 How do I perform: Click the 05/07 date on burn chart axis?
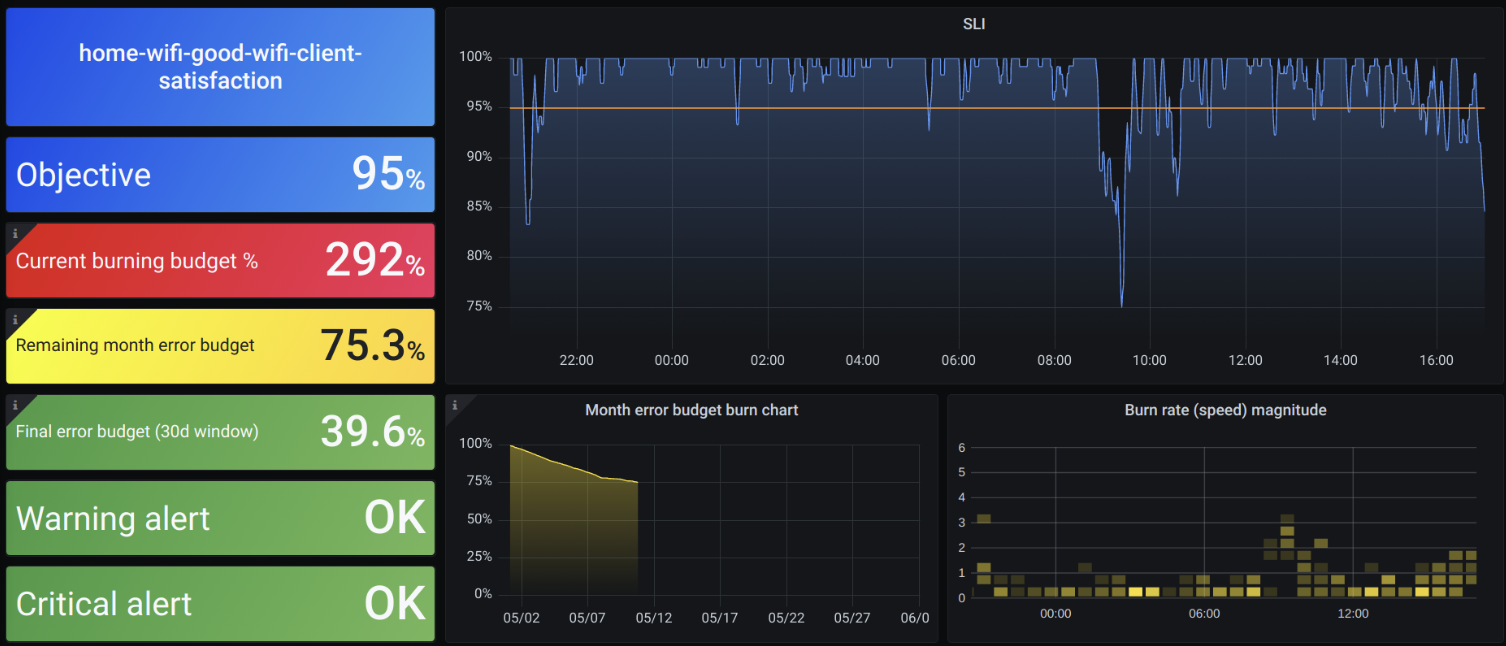(x=587, y=618)
